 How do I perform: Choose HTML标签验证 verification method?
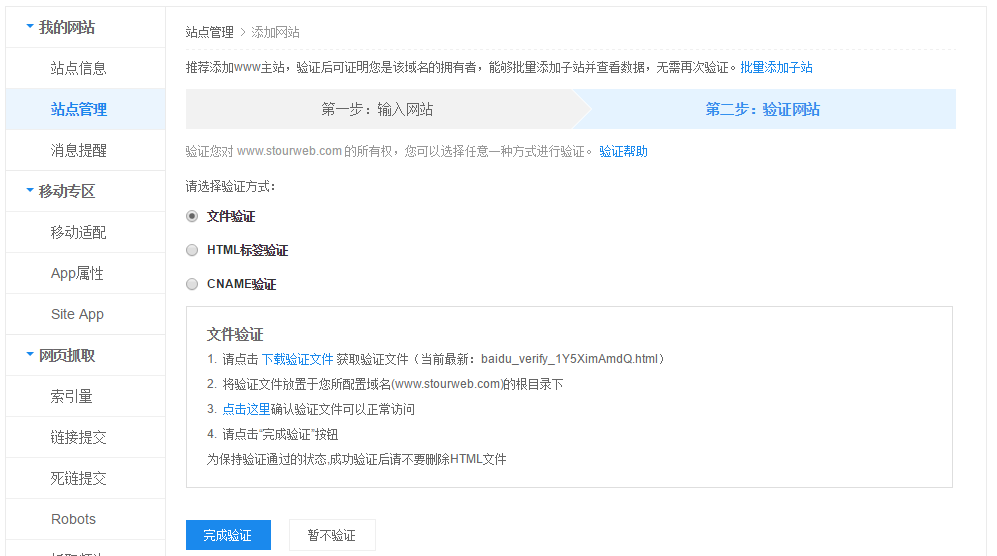tap(192, 250)
